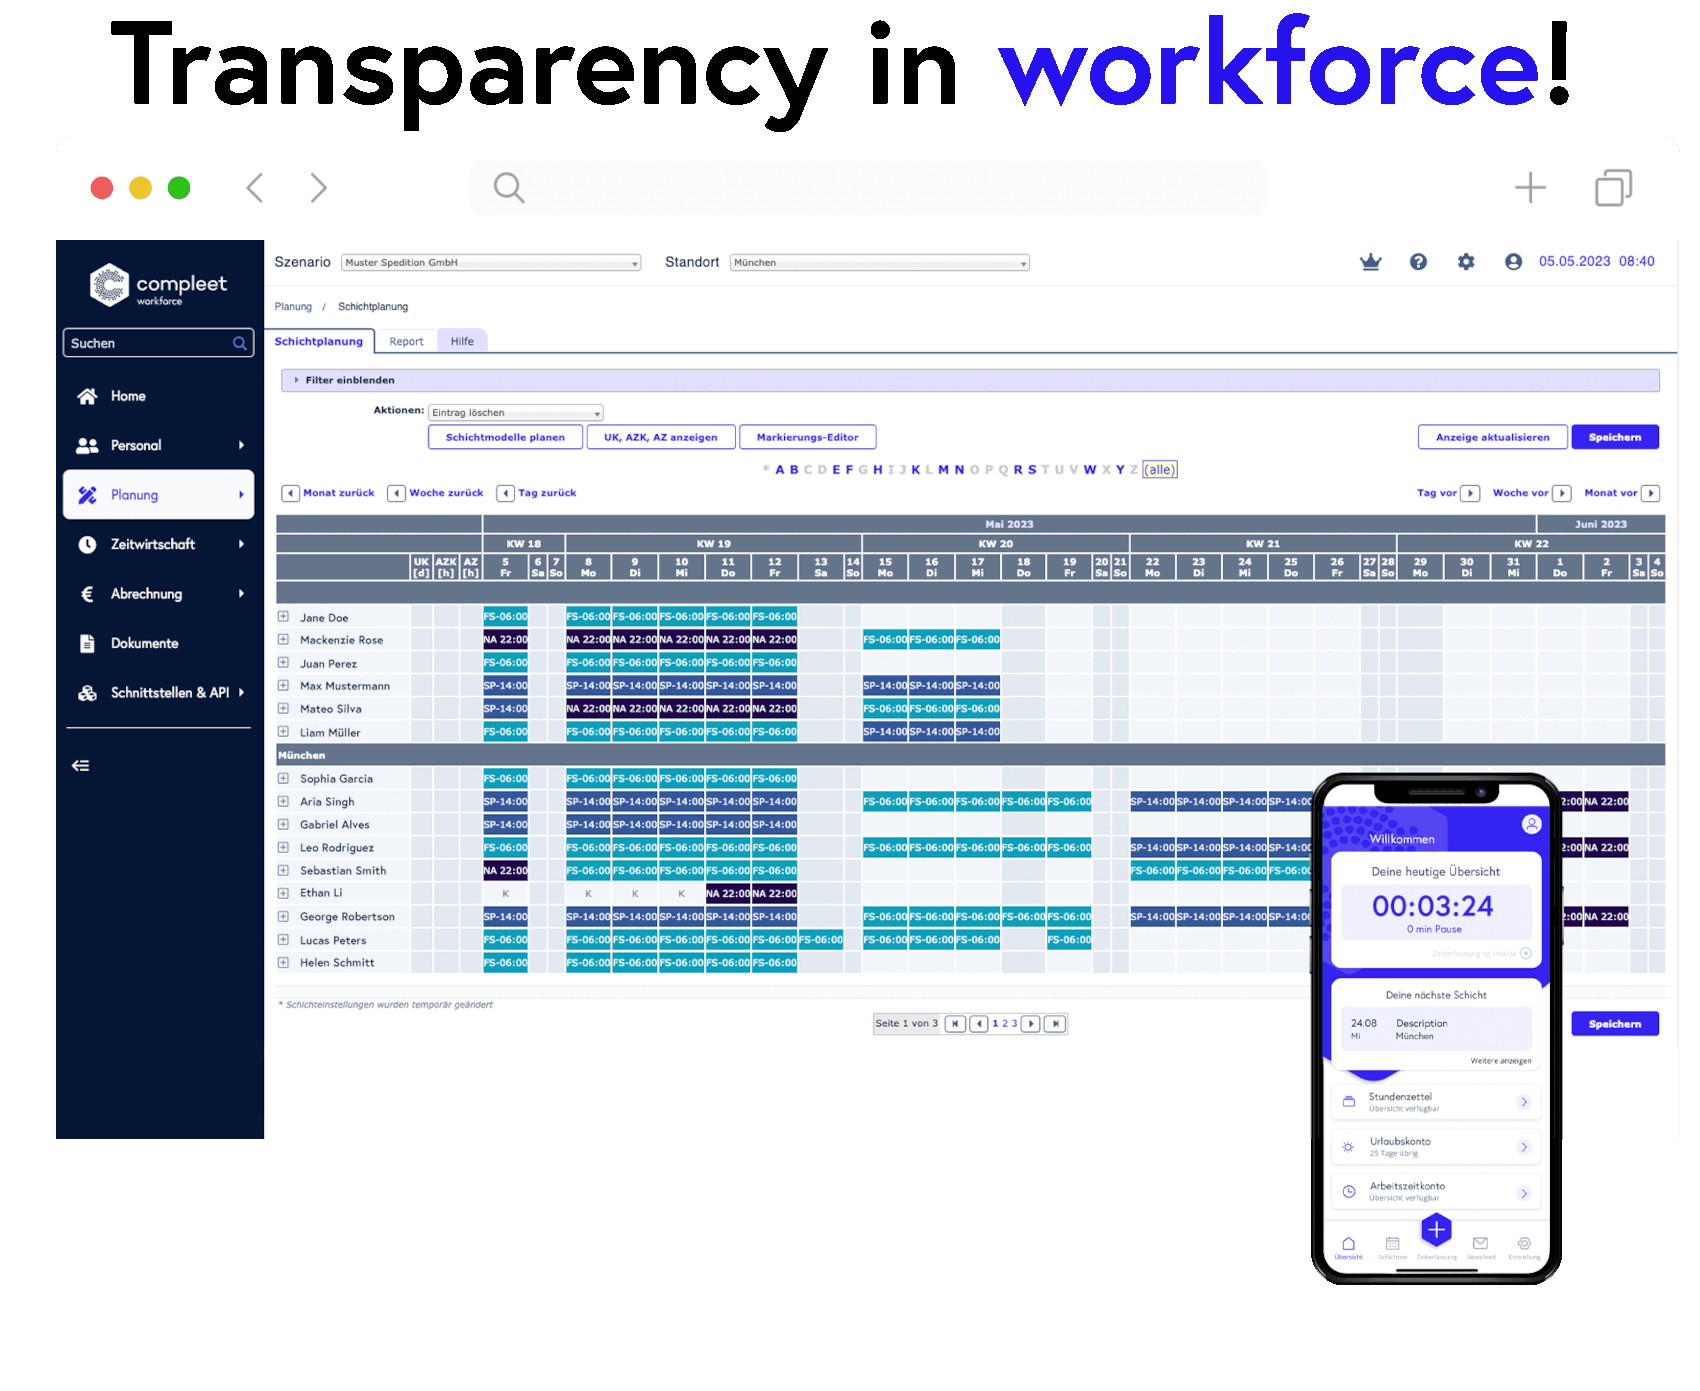Go to last page pagination icon
Viewport: 1700px width, 1391px height.
1055,1024
